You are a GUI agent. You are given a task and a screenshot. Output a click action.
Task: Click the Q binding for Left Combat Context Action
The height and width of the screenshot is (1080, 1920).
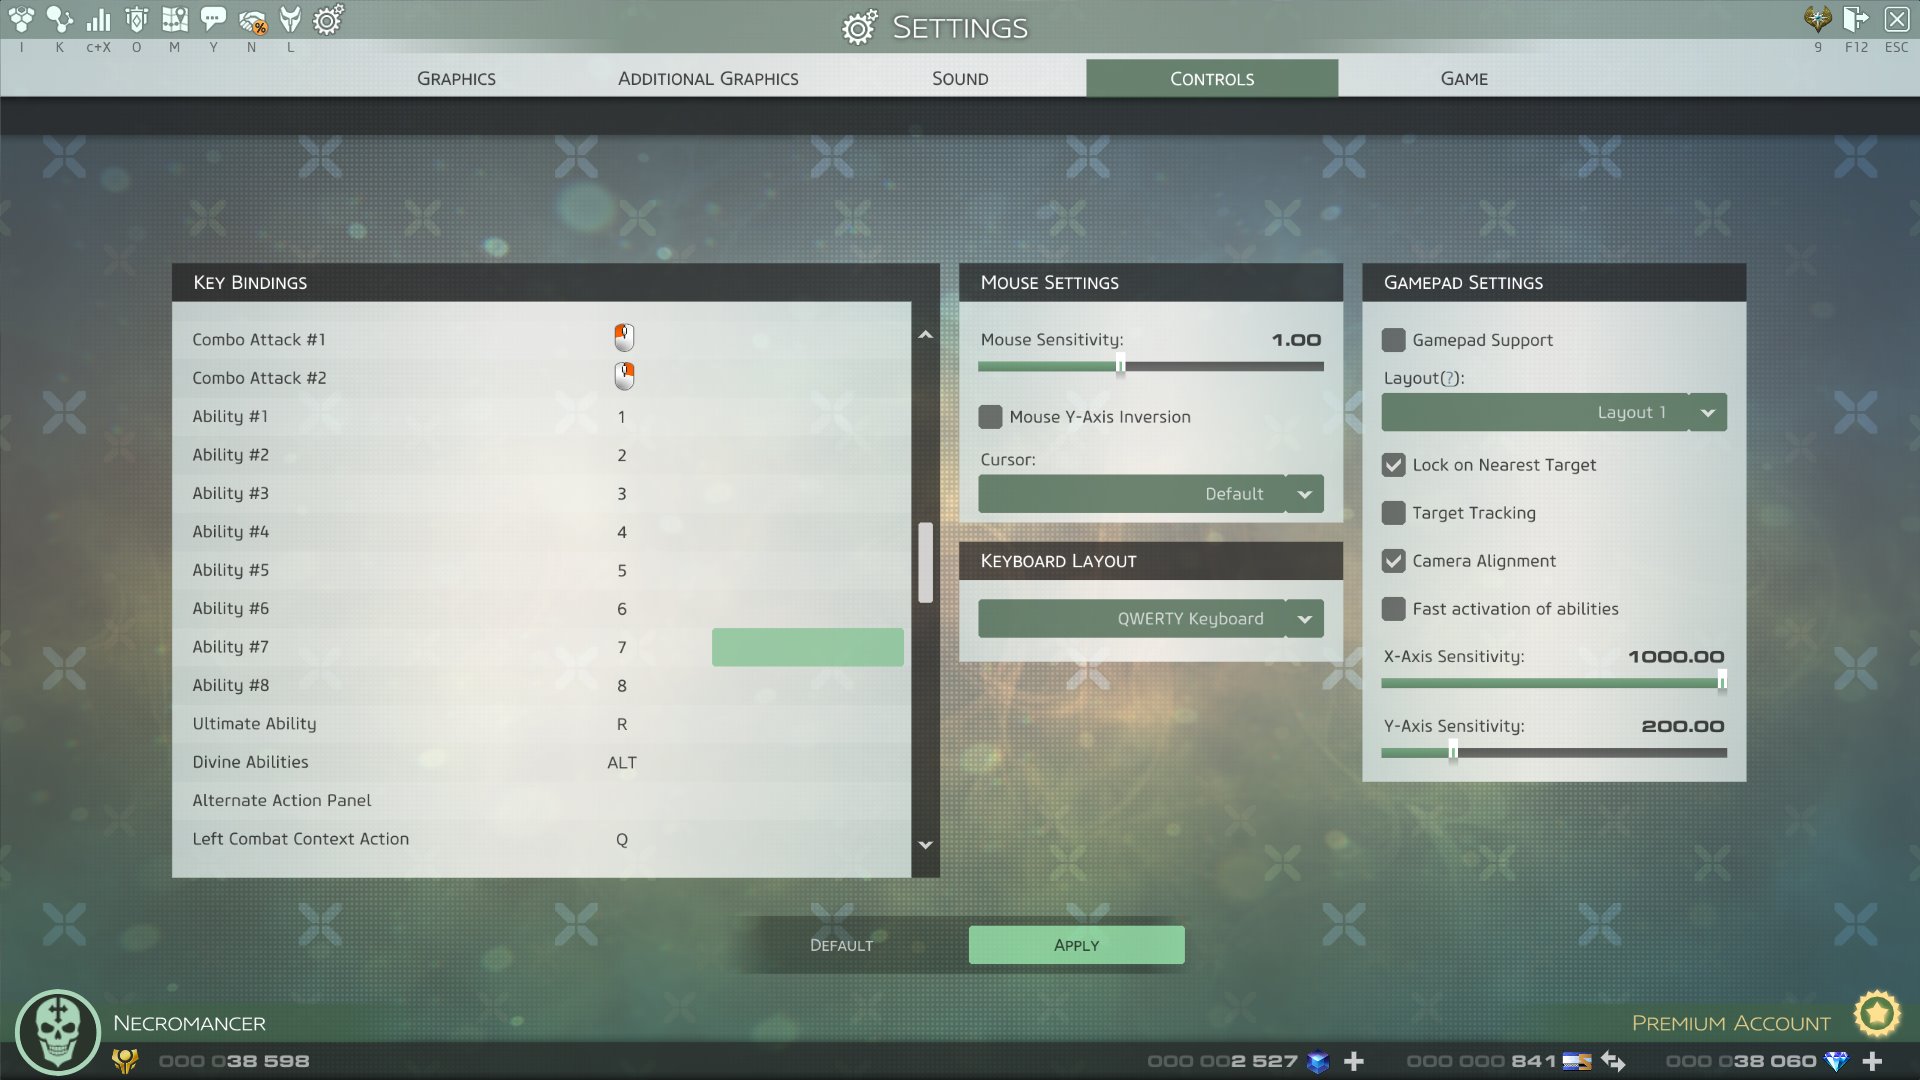621,840
